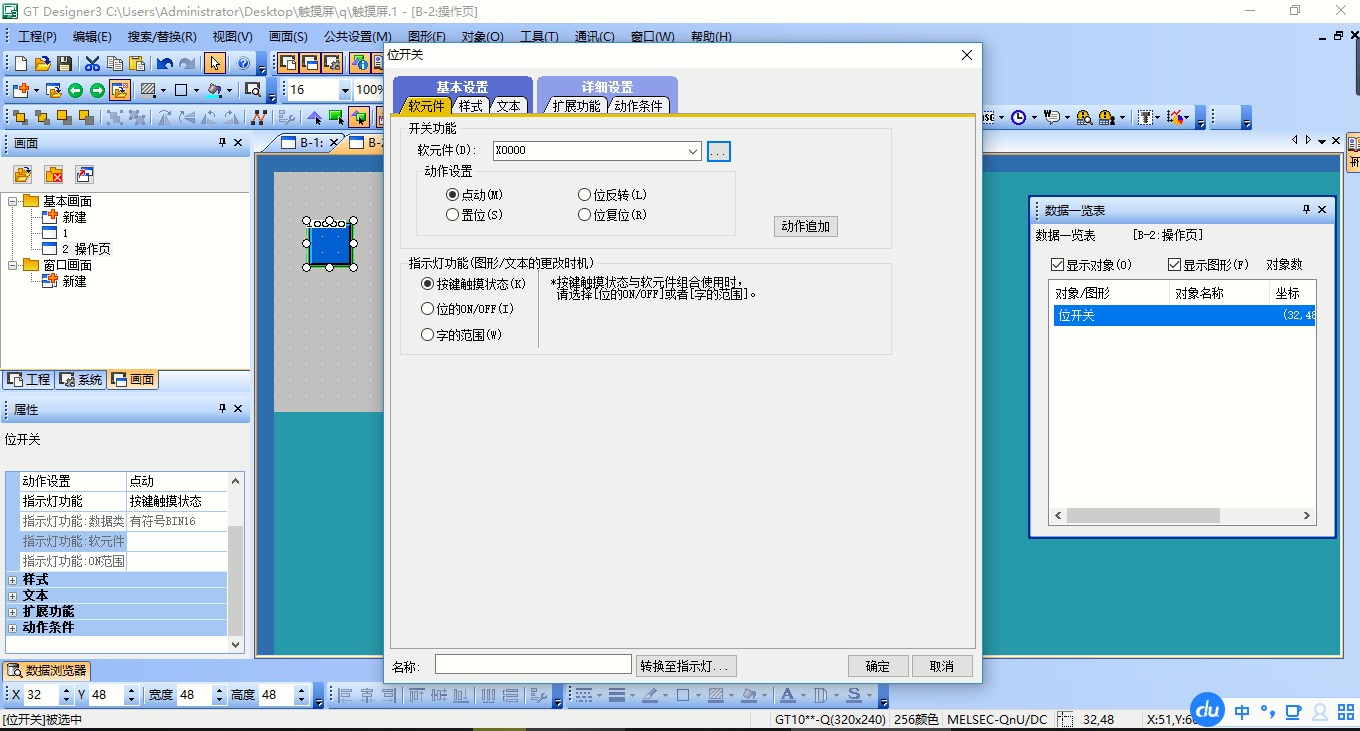Image resolution: width=1360 pixels, height=731 pixels.
Task: Click the Undo arrow icon
Action: [x=165, y=63]
